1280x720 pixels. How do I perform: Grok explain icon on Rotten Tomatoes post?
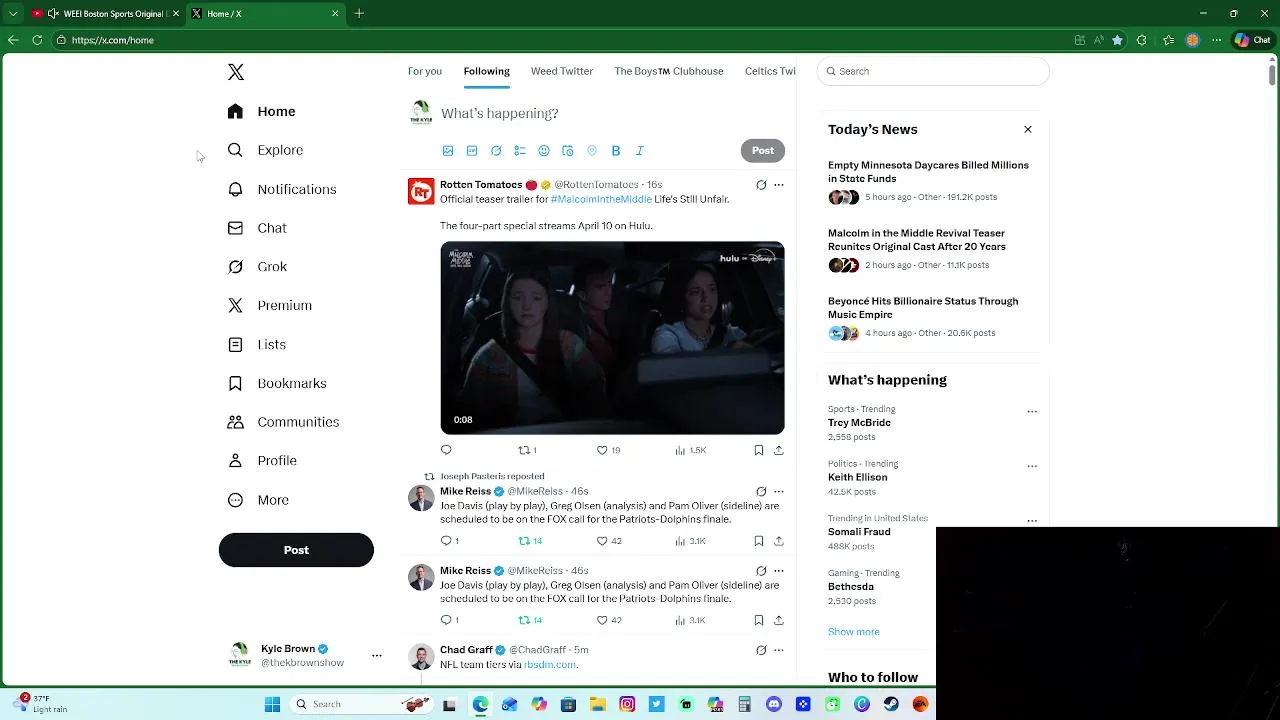point(761,185)
